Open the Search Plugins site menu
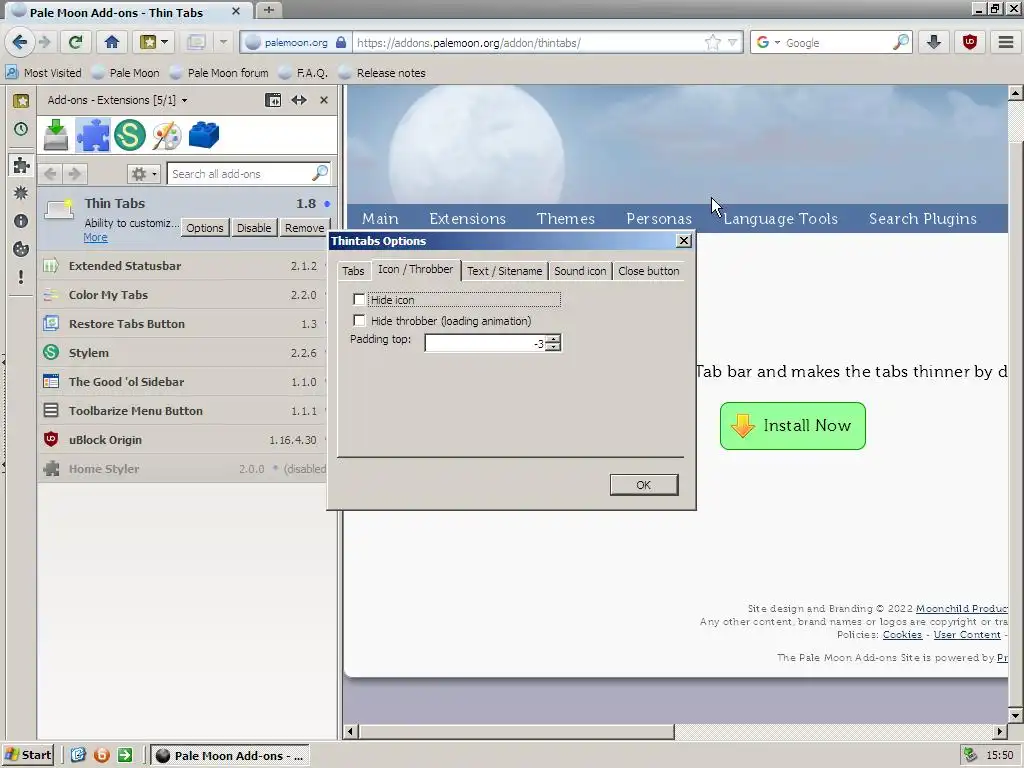1024x768 pixels. 922,219
